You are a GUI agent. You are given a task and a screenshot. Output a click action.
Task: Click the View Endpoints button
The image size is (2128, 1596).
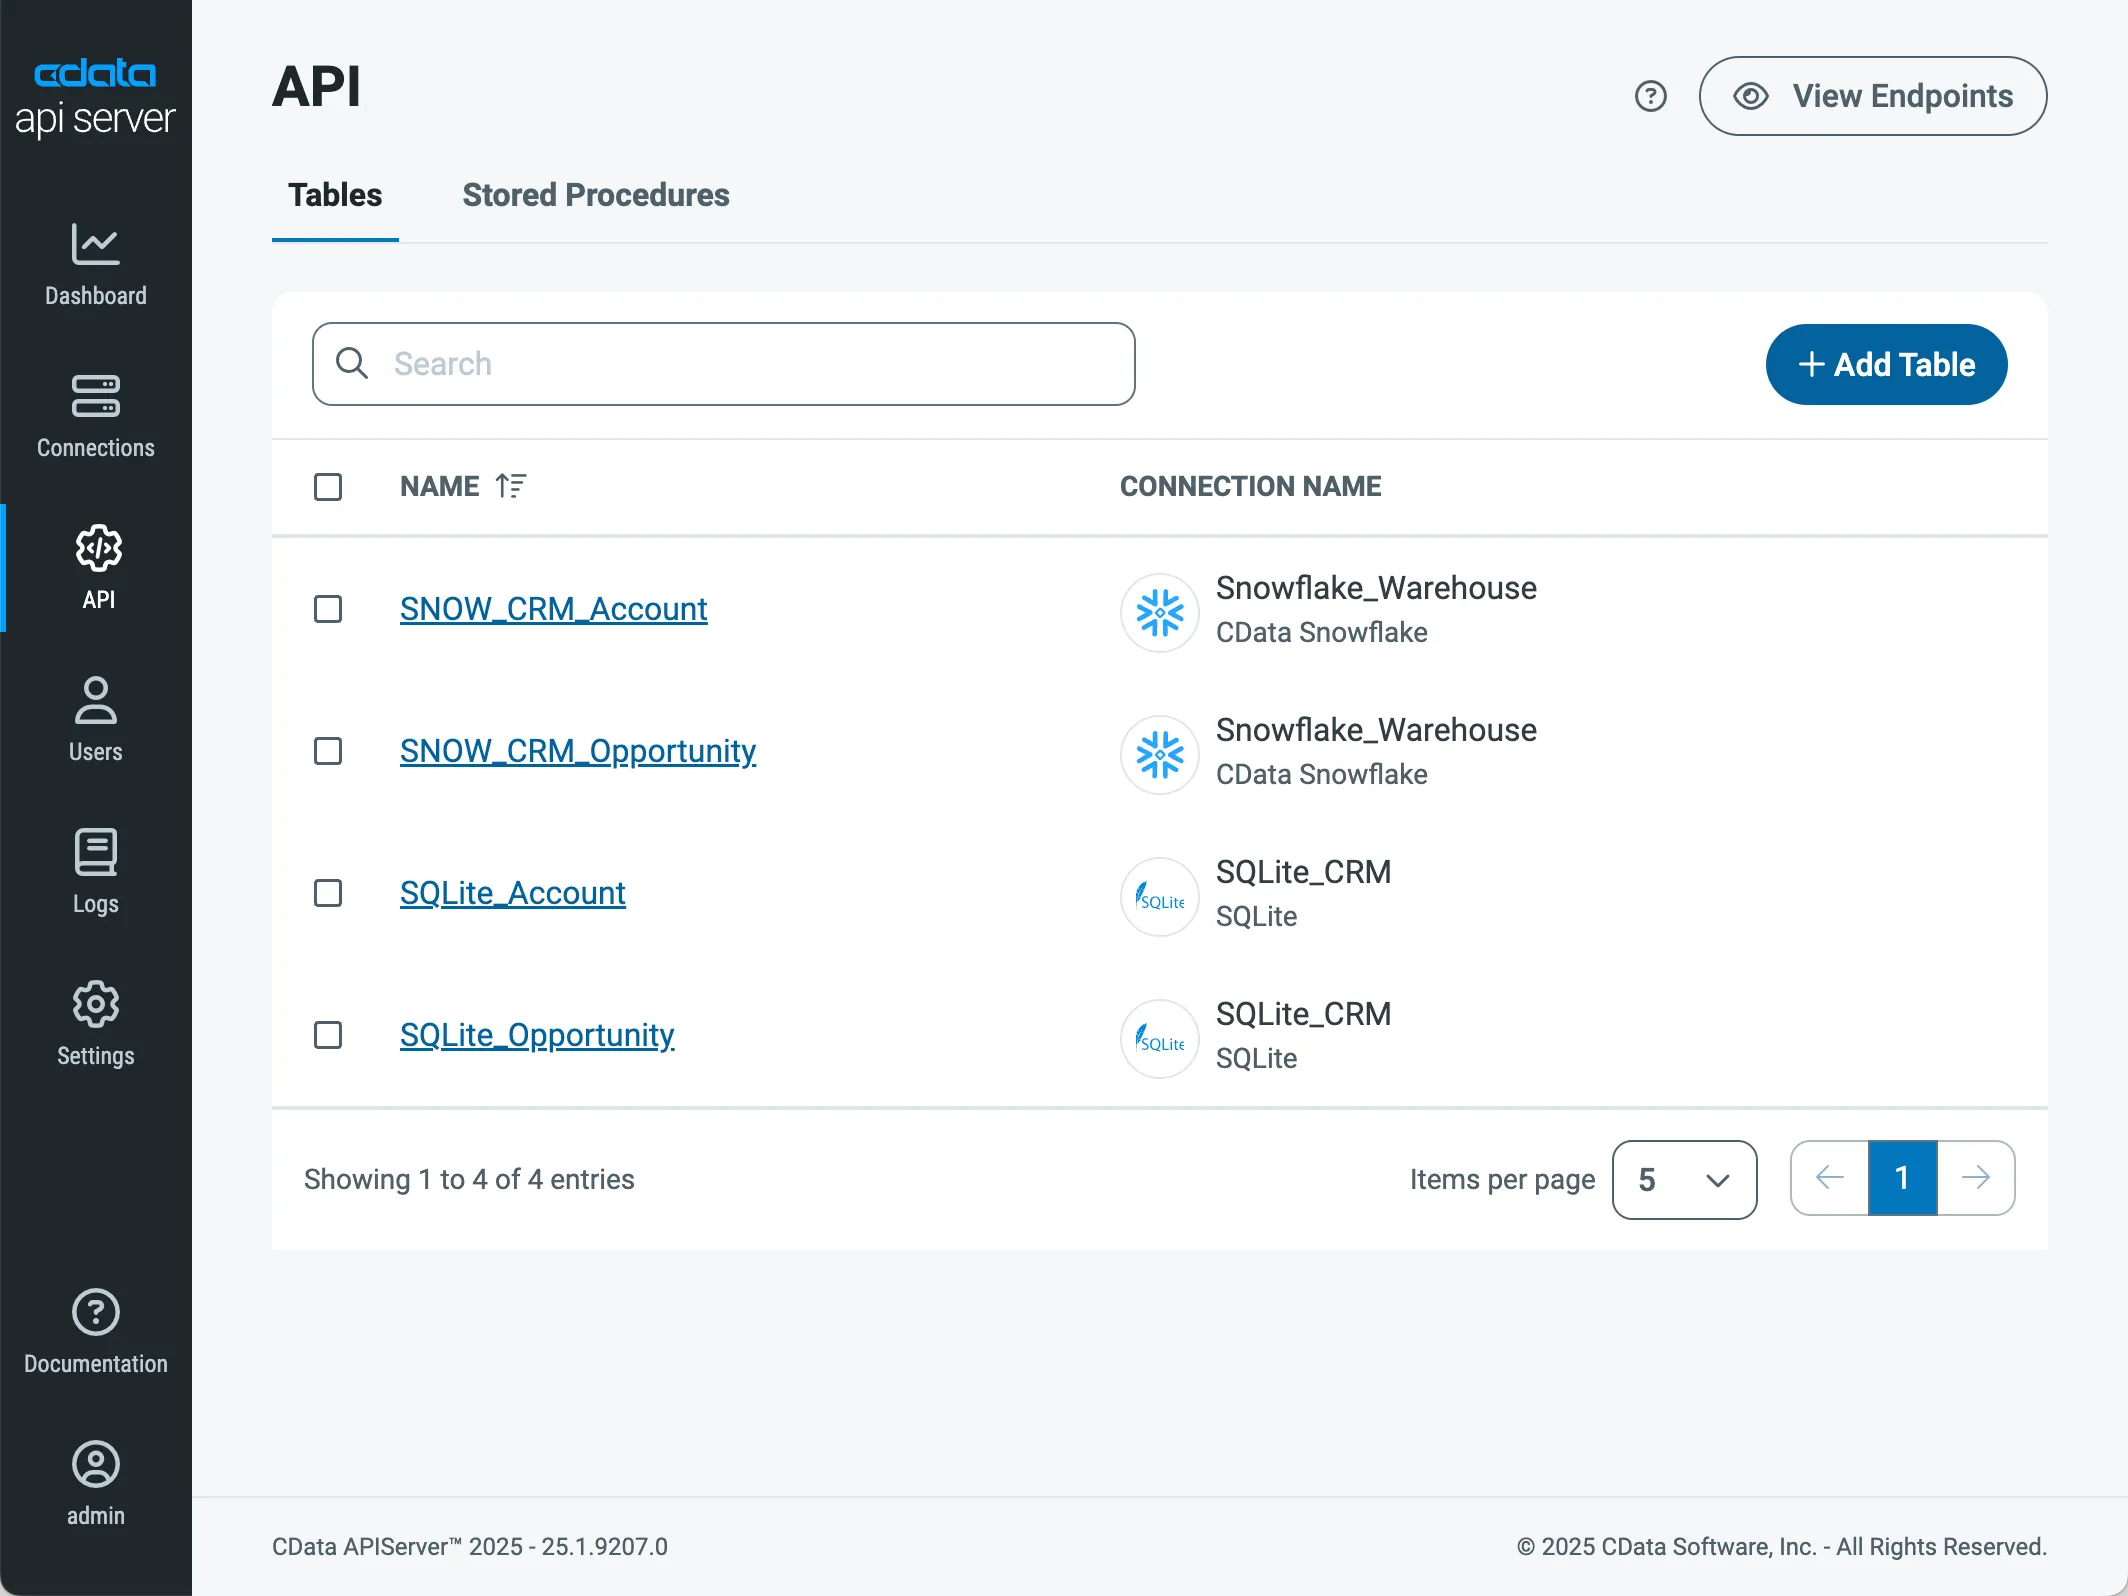pyautogui.click(x=1873, y=96)
